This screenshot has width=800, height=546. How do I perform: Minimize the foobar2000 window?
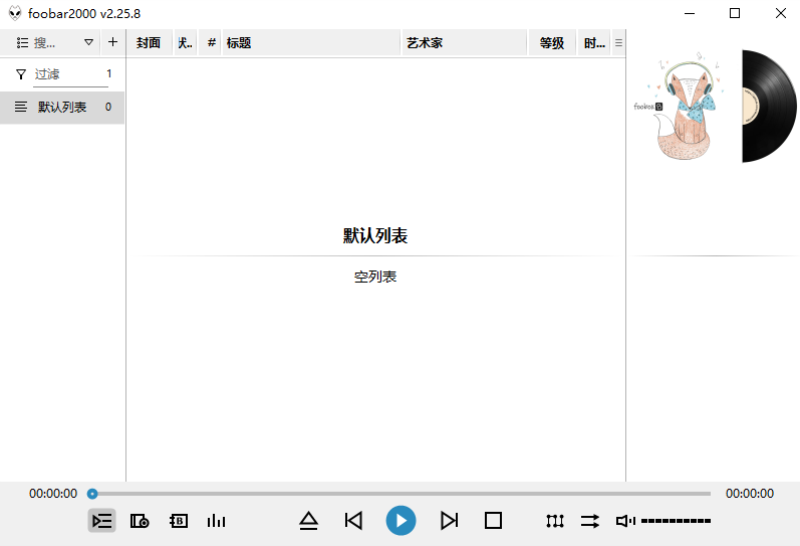[690, 13]
